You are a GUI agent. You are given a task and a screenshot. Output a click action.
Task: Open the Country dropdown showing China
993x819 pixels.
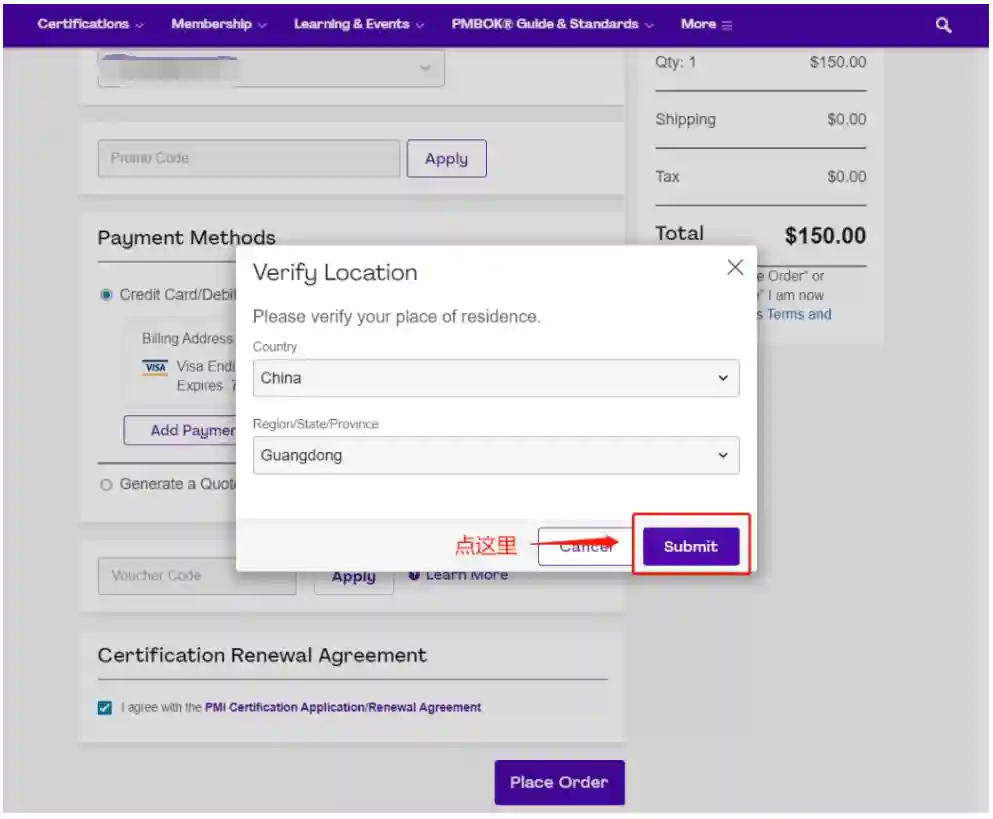[495, 379]
